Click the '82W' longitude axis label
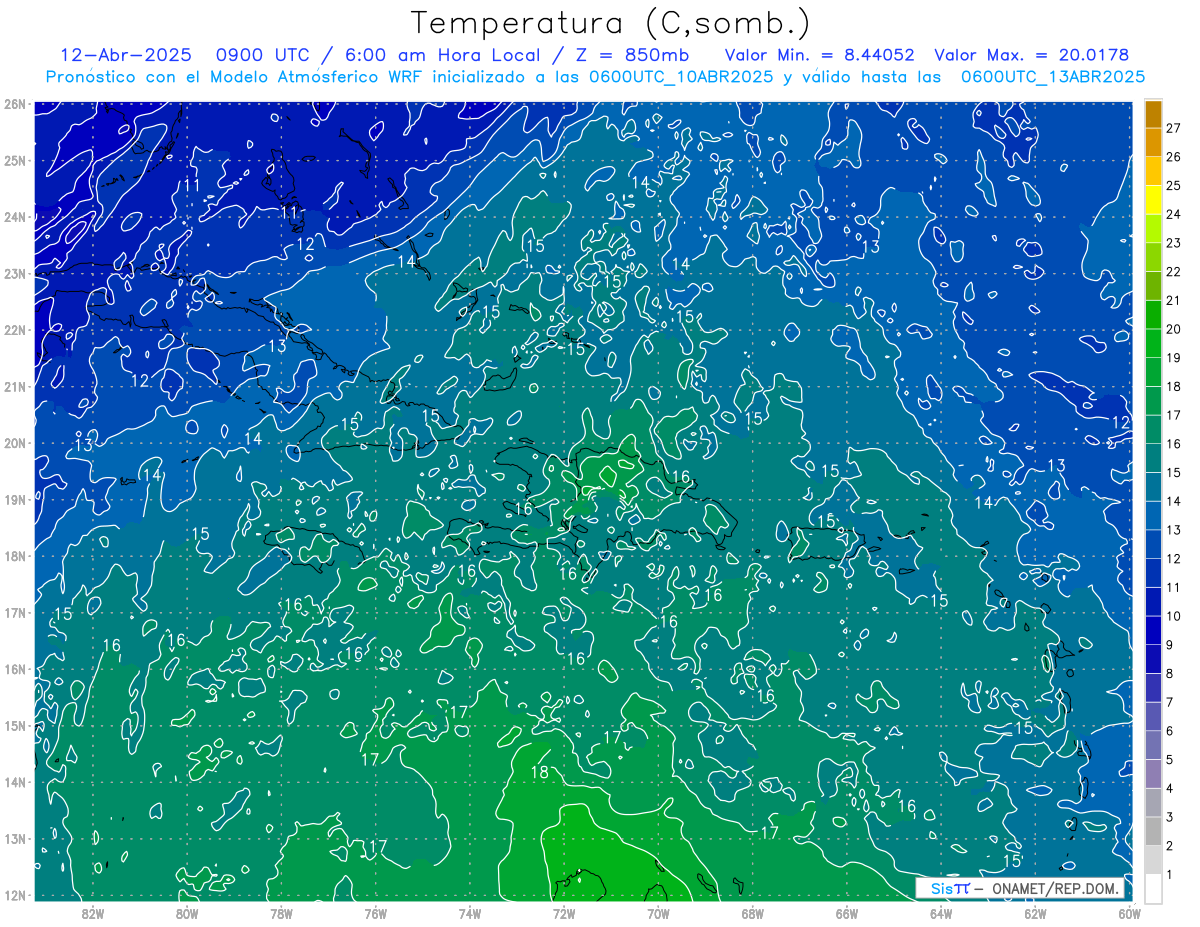The height and width of the screenshot is (927, 1200). pyautogui.click(x=92, y=913)
